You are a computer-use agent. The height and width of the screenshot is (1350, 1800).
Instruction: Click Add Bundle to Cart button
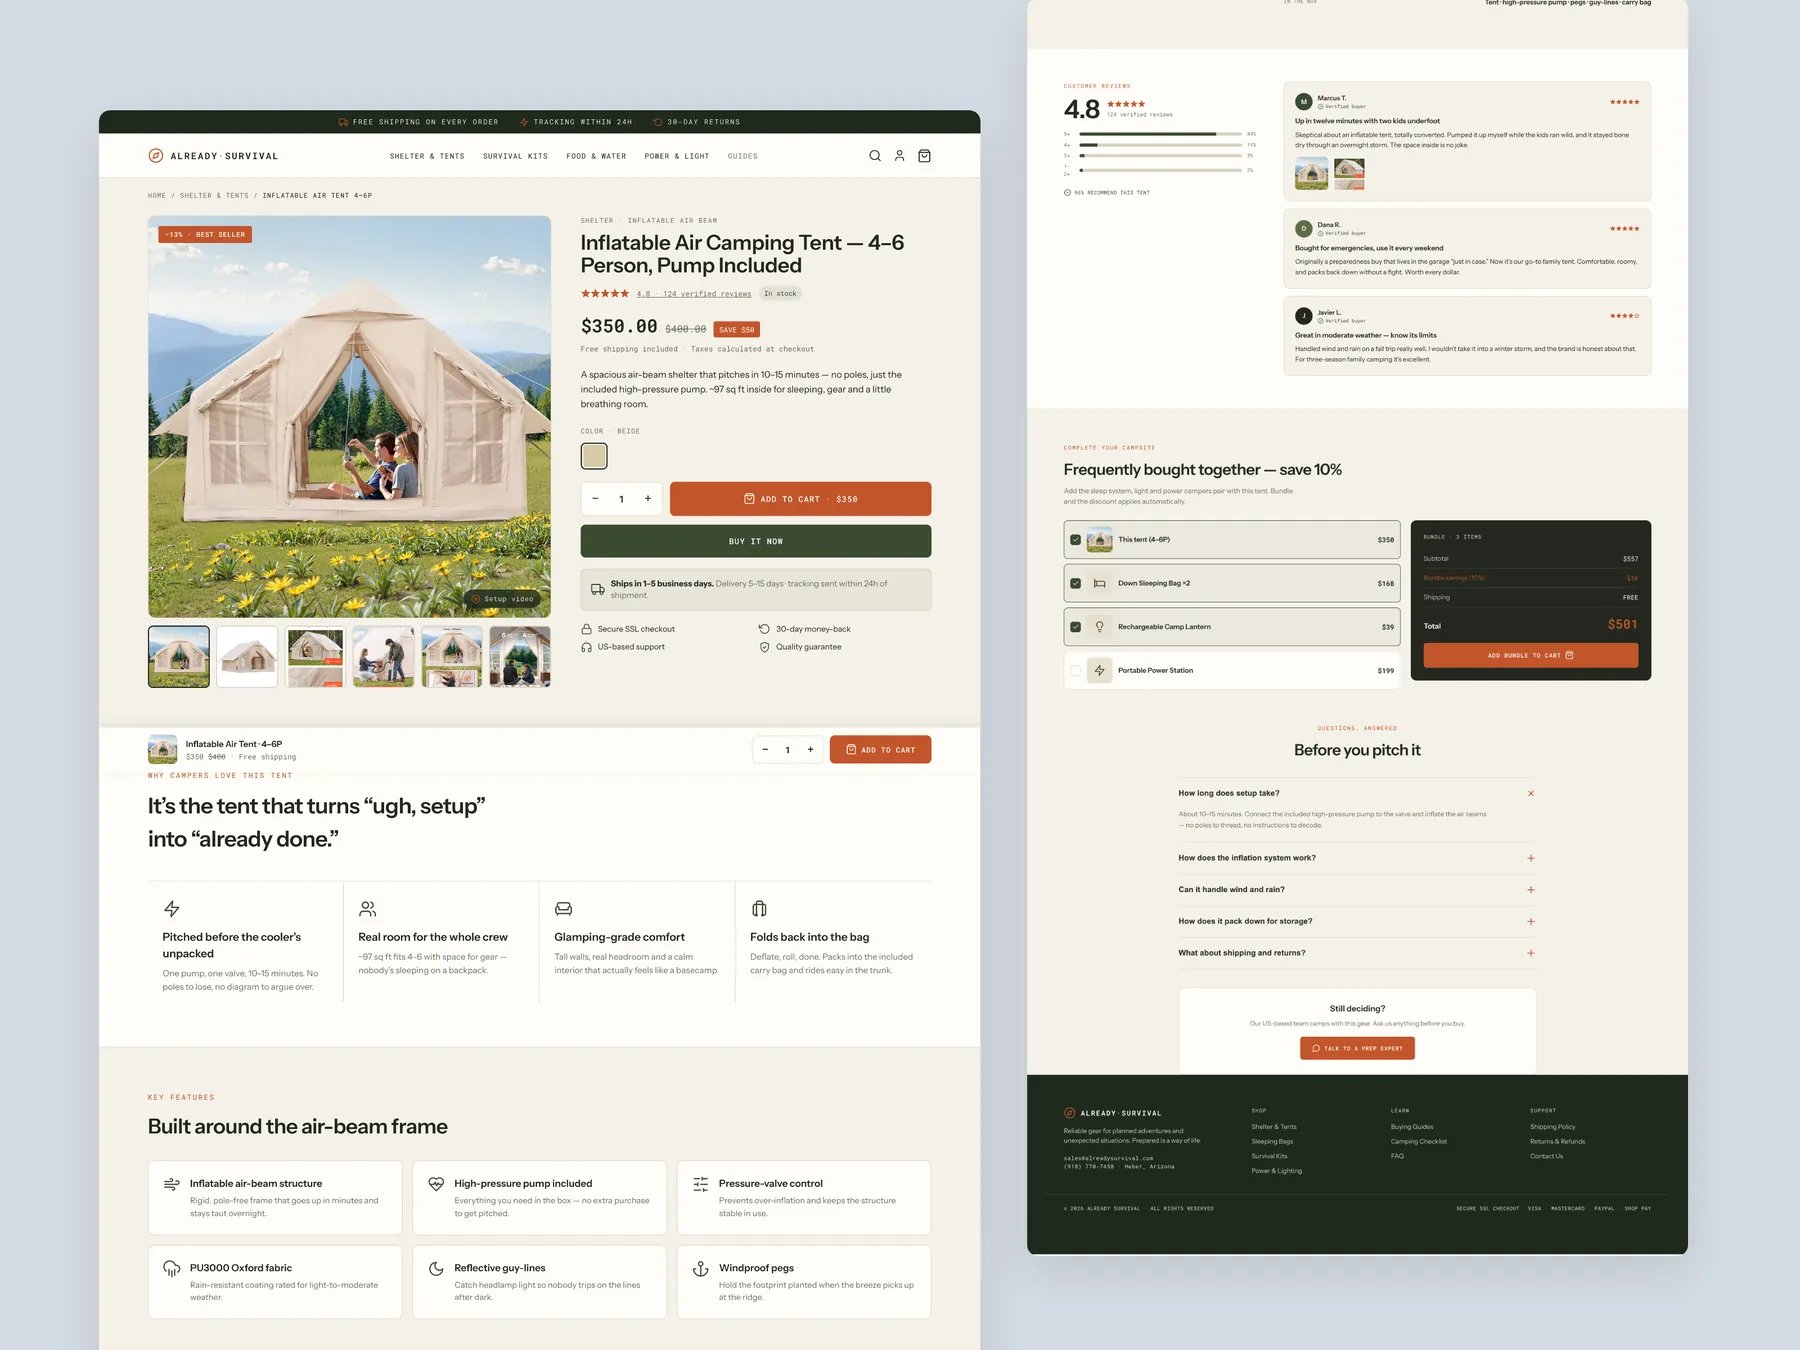click(x=1530, y=655)
